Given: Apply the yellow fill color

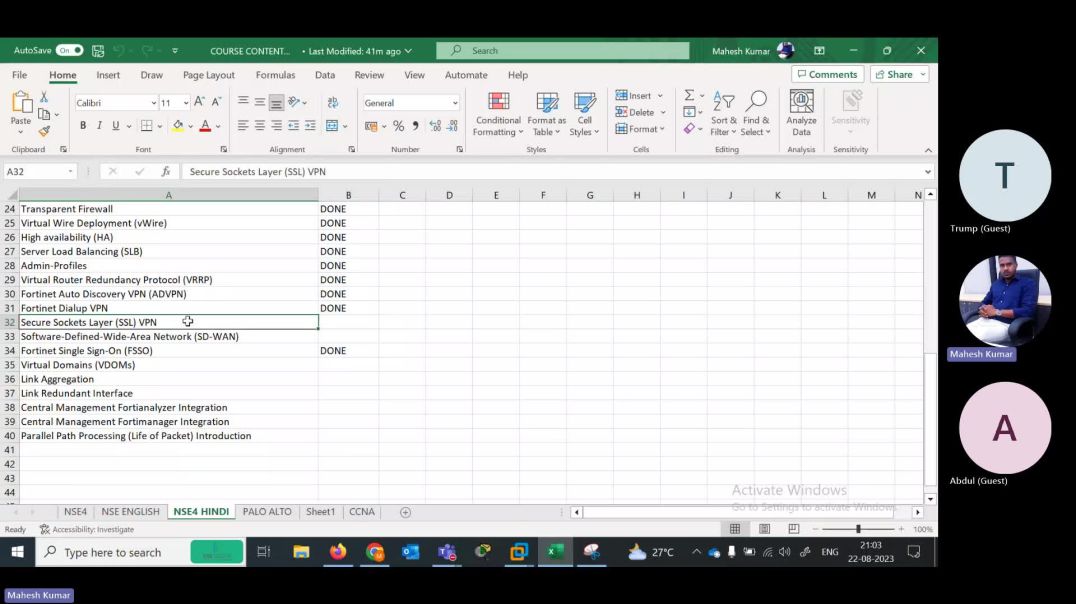Looking at the screenshot, I should click(x=178, y=126).
